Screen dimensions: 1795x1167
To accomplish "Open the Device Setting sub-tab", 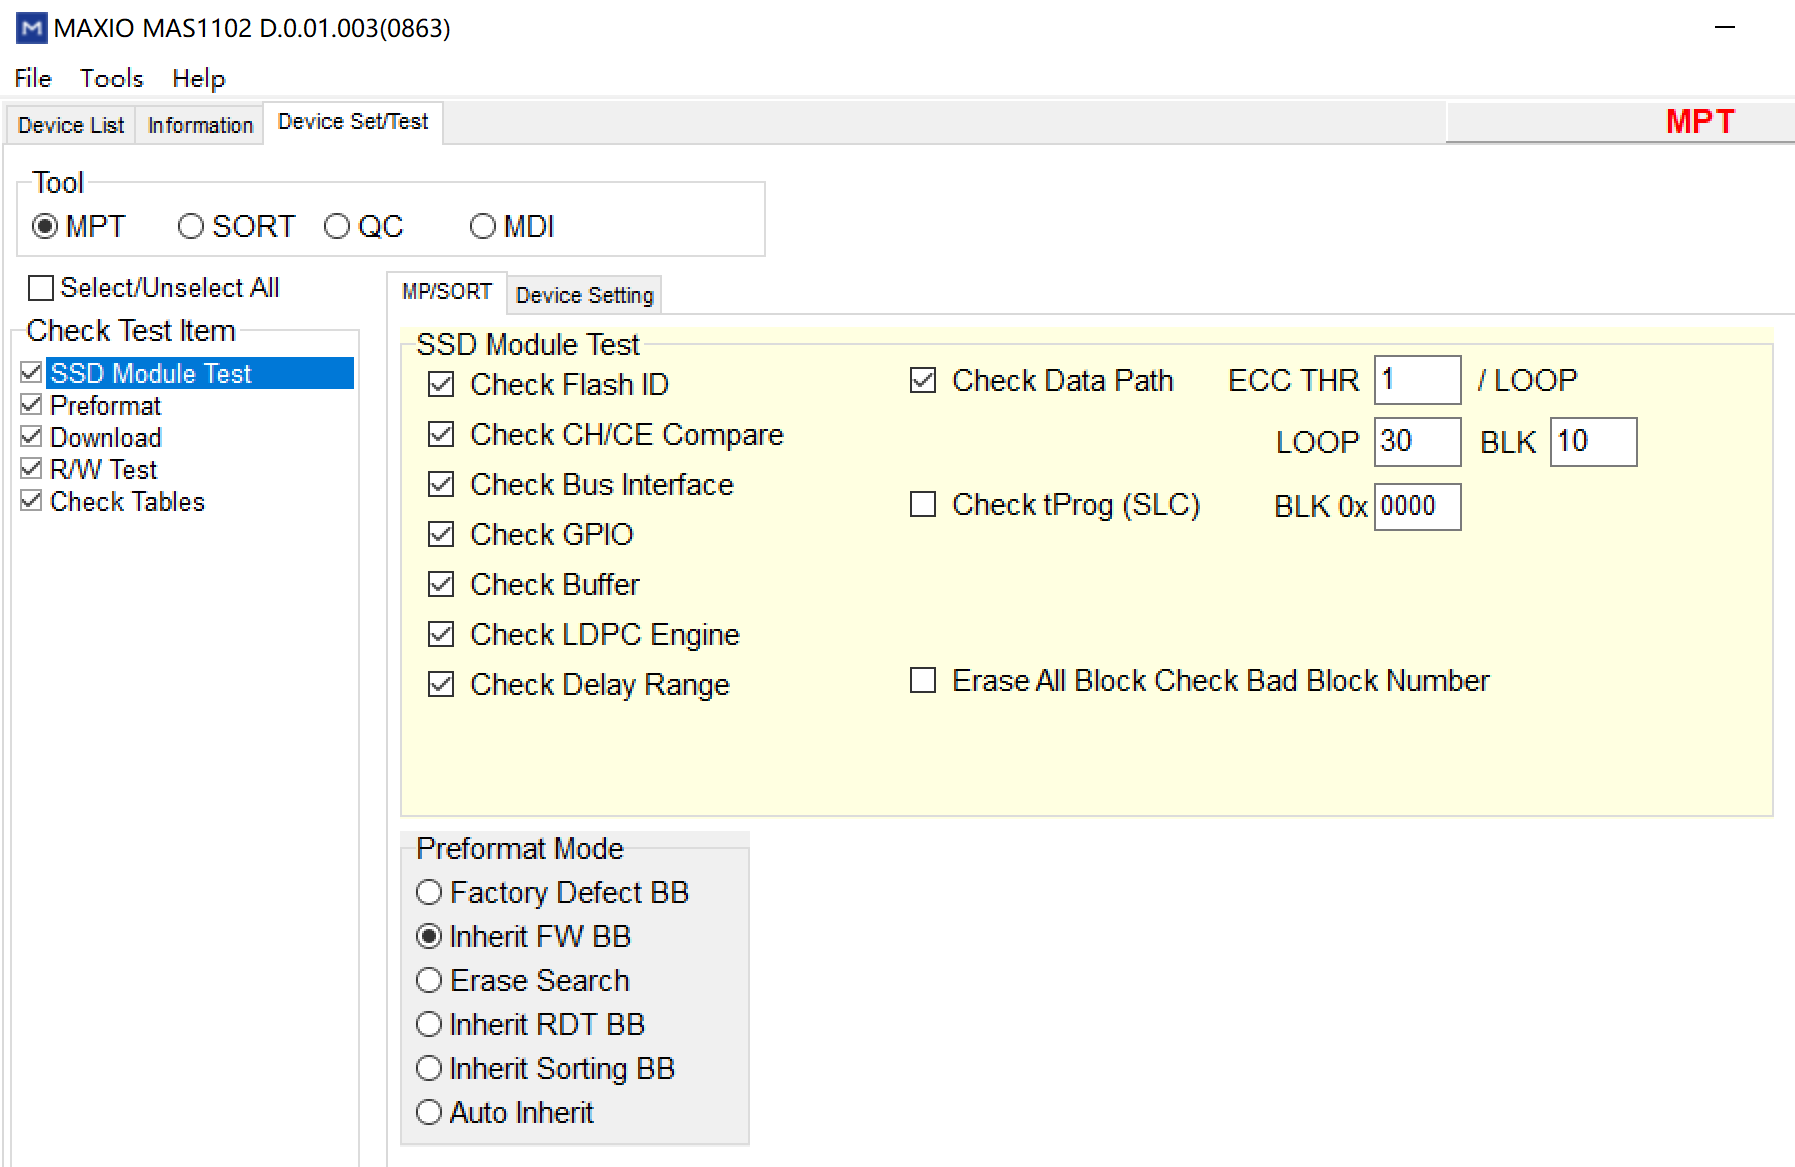I will point(585,295).
